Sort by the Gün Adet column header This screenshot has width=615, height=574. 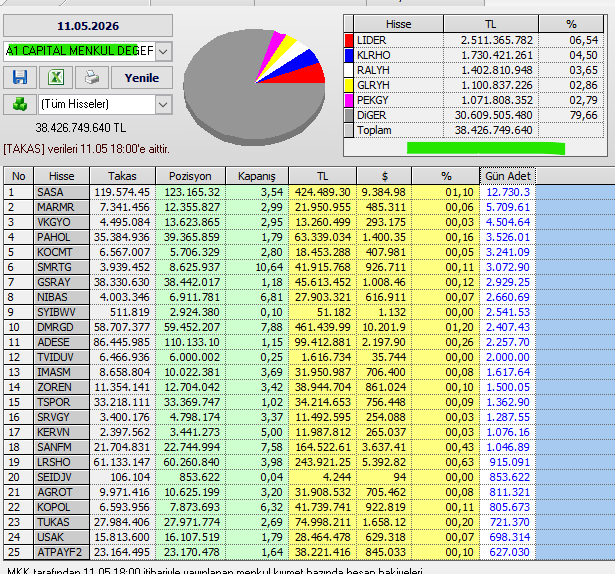pos(508,176)
